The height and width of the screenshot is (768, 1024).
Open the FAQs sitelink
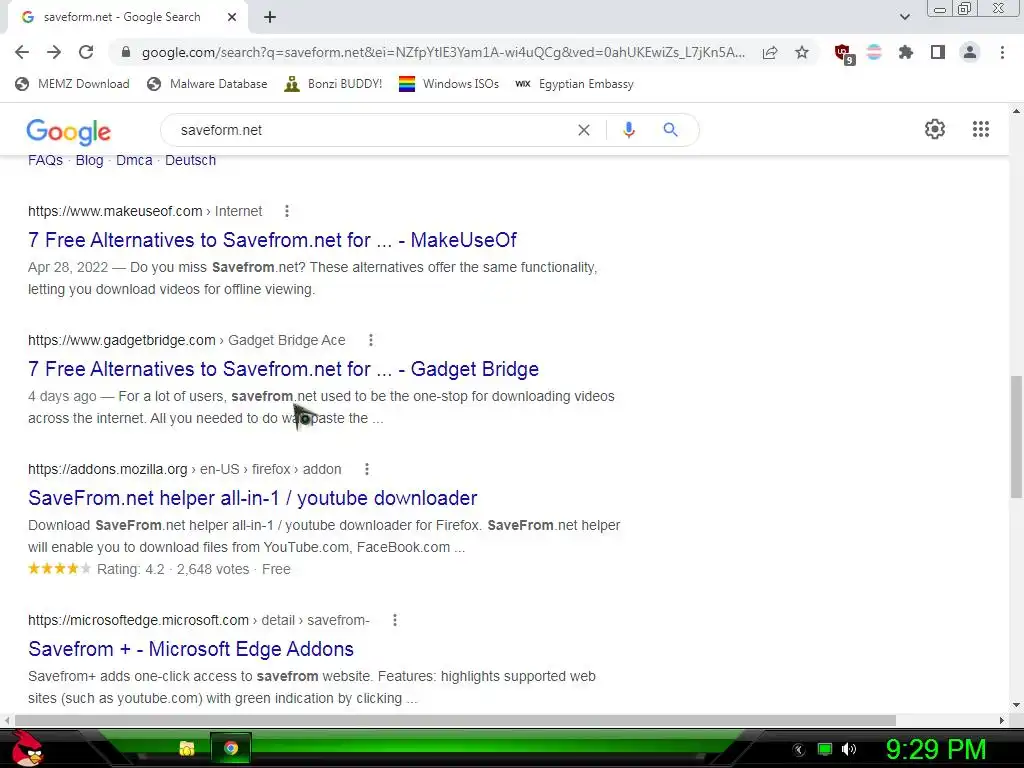tap(45, 160)
